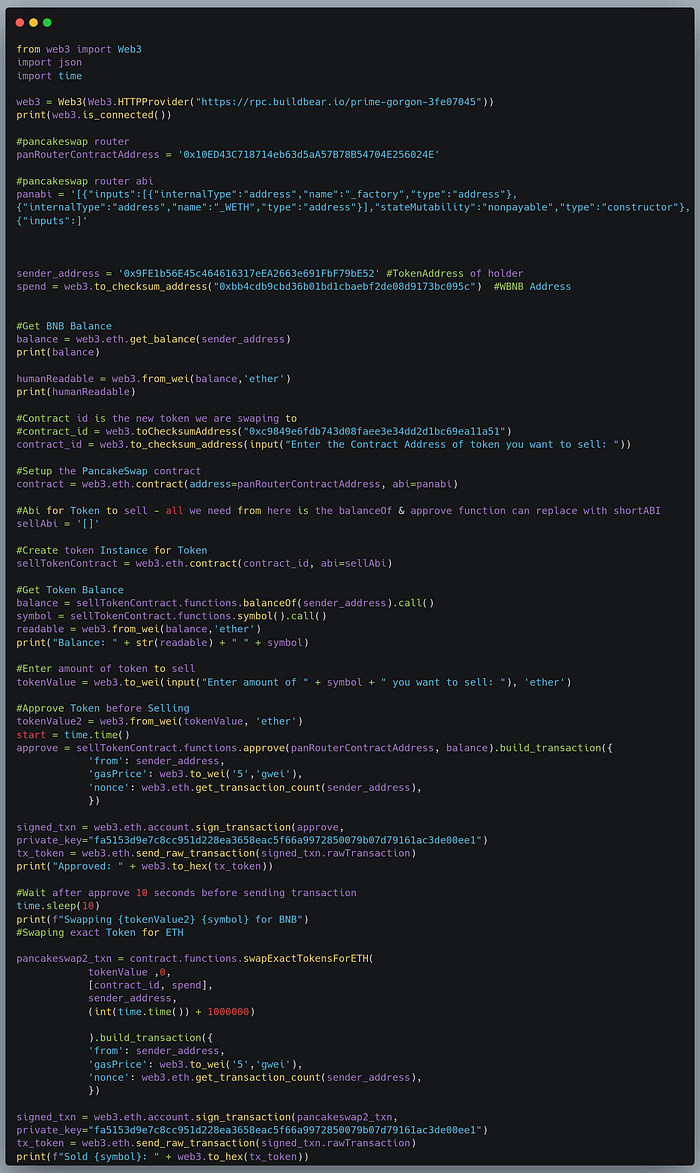Image resolution: width=700 pixels, height=1173 pixels.
Task: Click the yellow minimize window button
Action: [x=34, y=22]
